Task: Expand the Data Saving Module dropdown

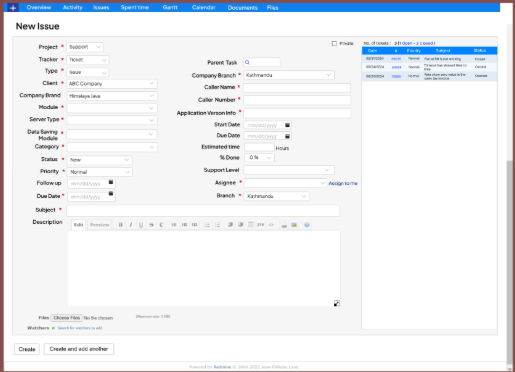Action: click(x=112, y=134)
